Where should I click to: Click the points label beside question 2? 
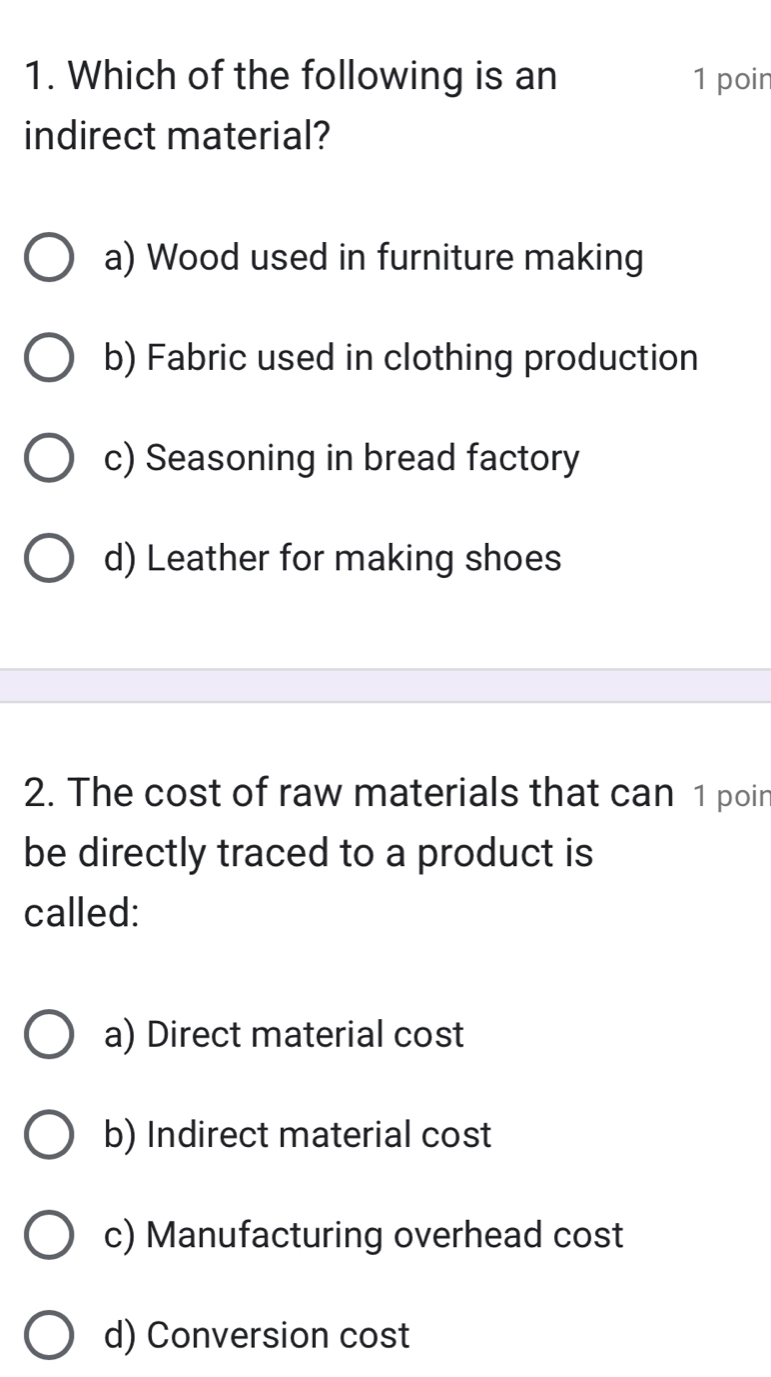click(729, 795)
